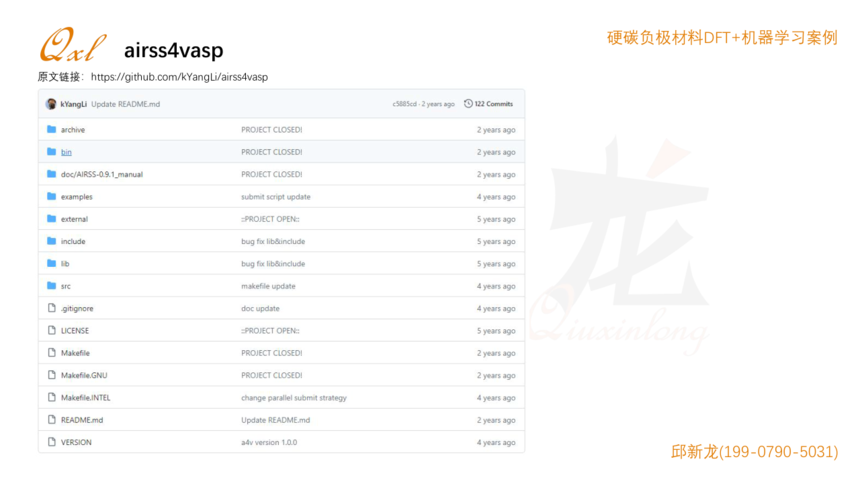
Task: Click the lib folder icon
Action: tap(52, 264)
